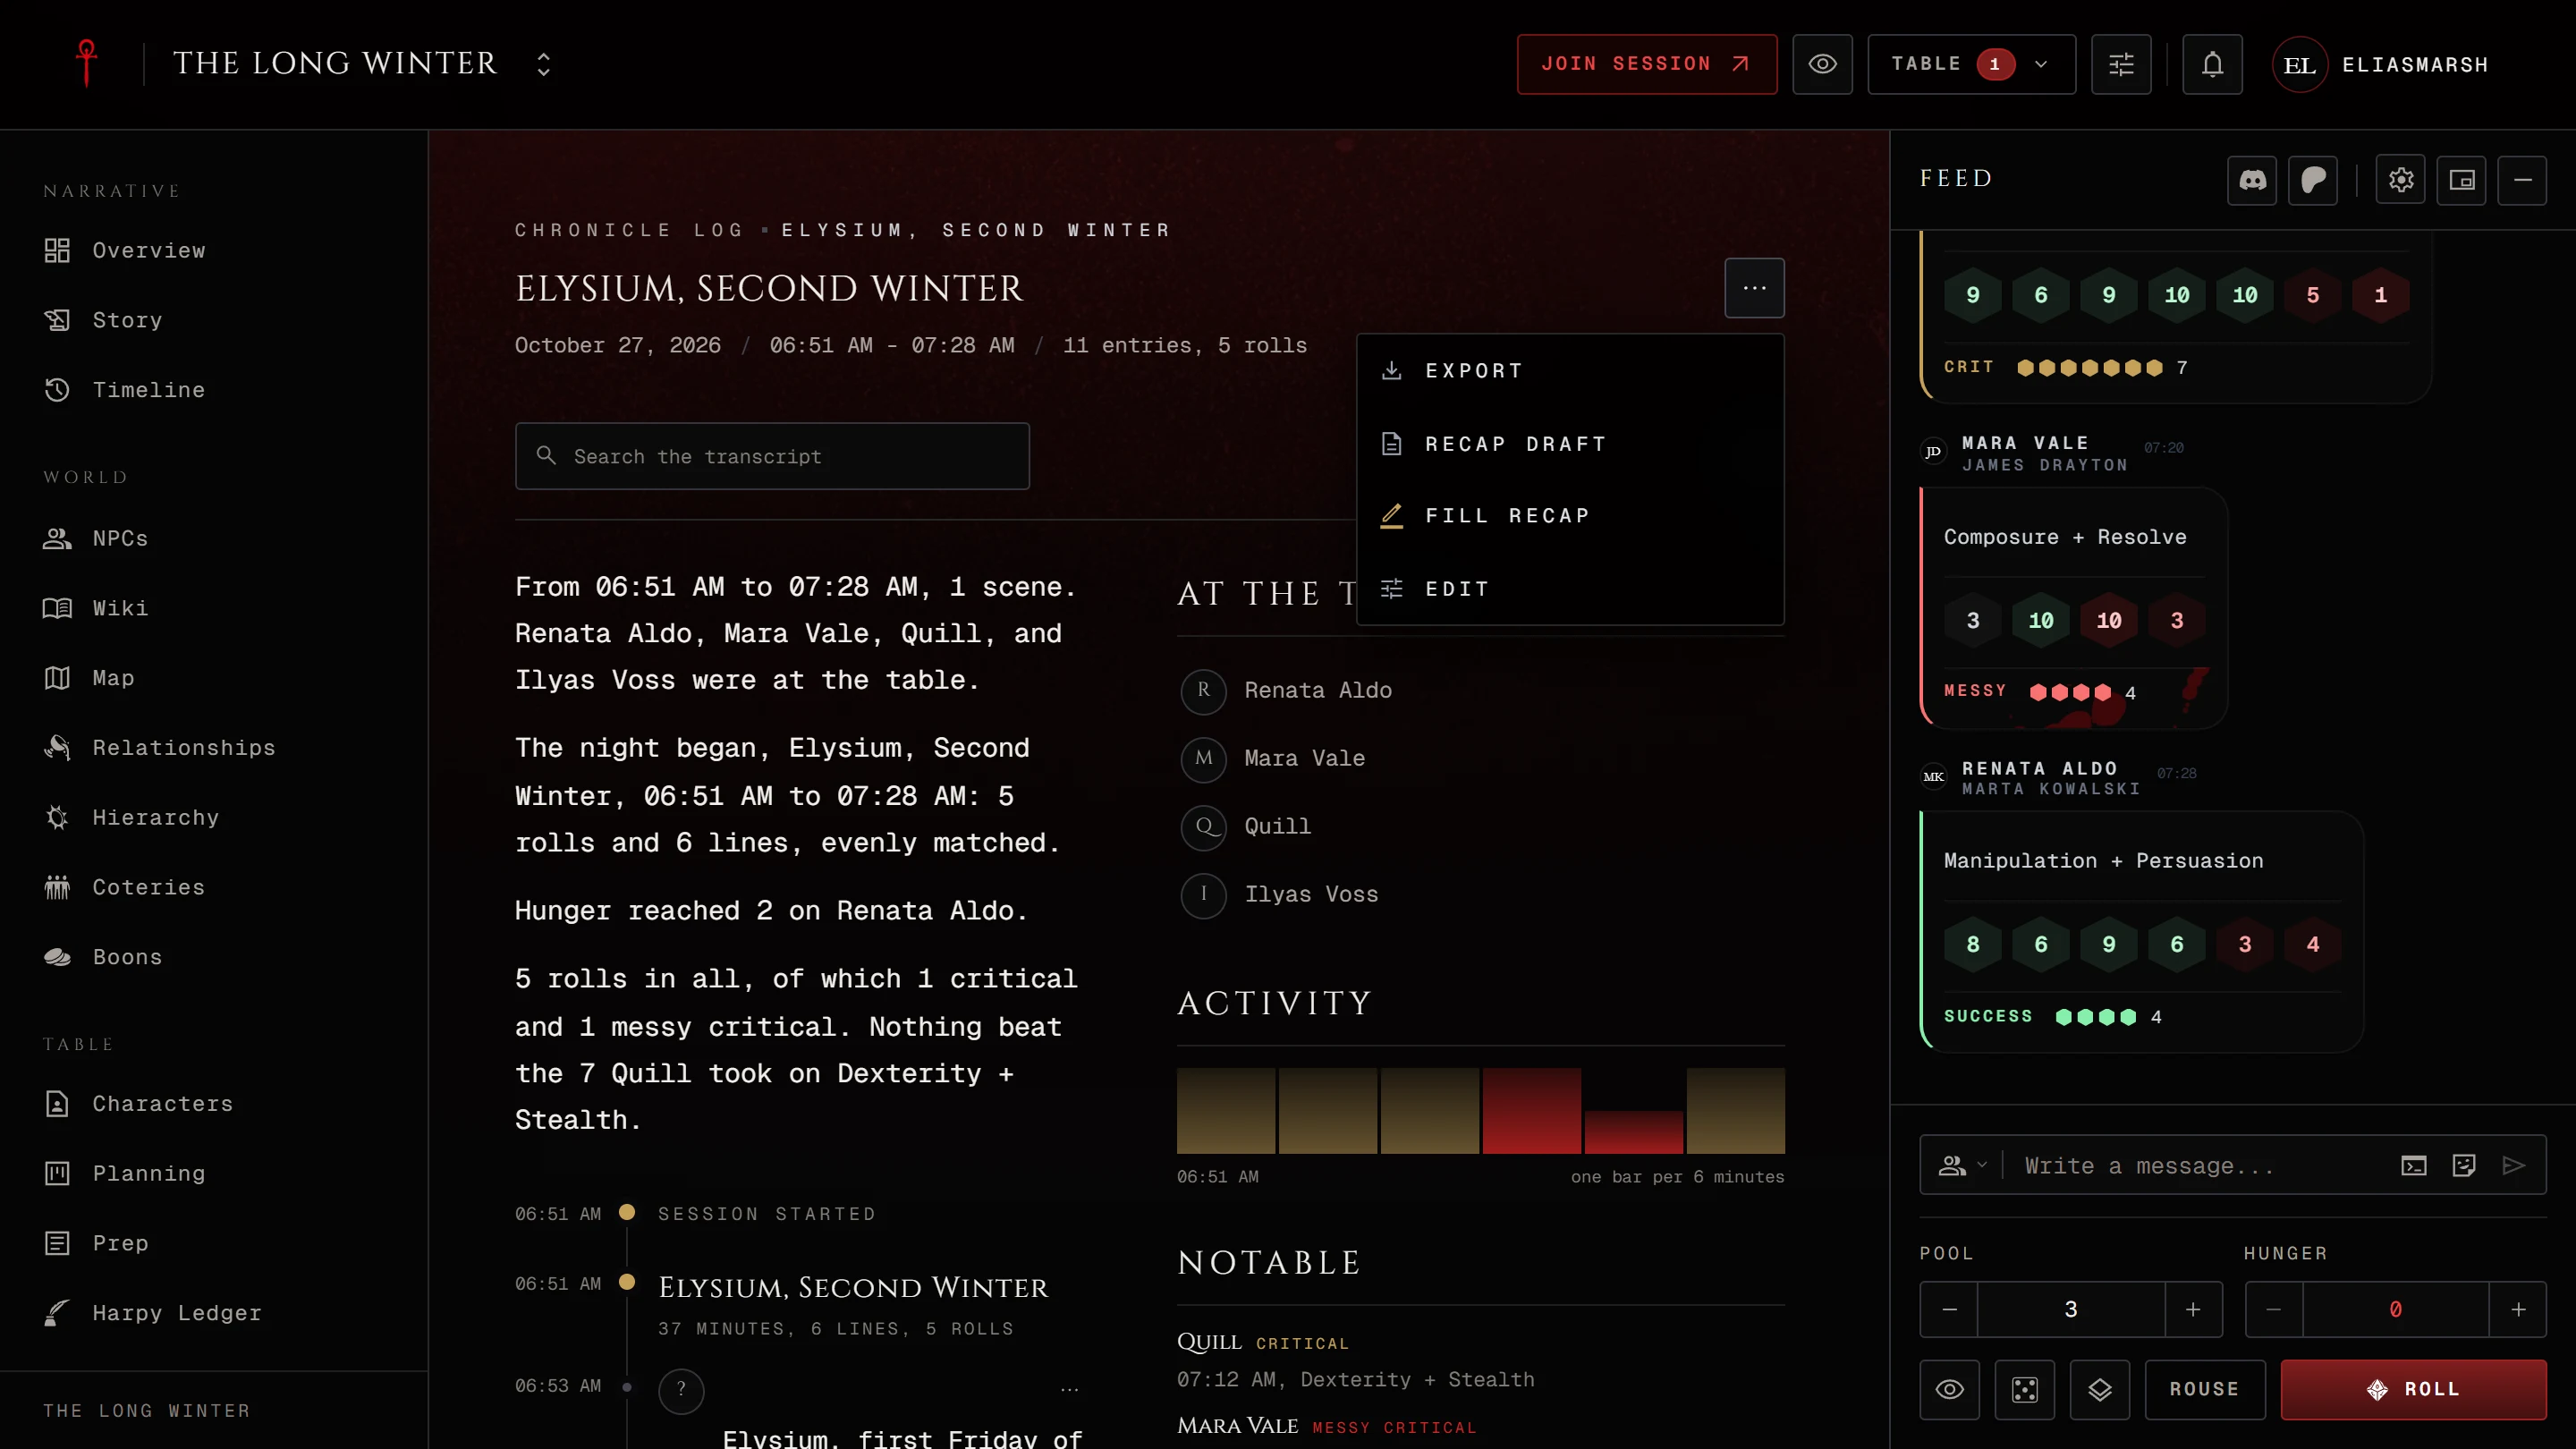This screenshot has height=1449, width=2576.
Task: Toggle the roll visibility eye button
Action: click(1949, 1390)
